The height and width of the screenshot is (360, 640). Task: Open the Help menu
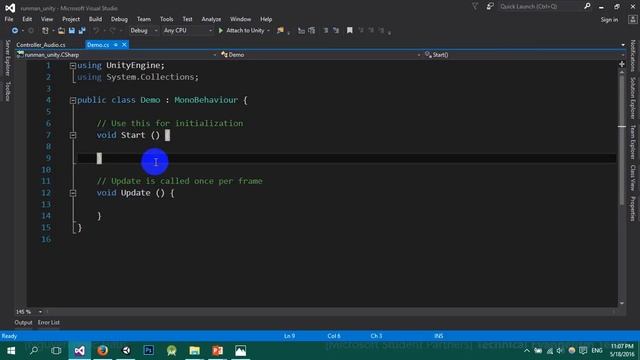point(266,19)
